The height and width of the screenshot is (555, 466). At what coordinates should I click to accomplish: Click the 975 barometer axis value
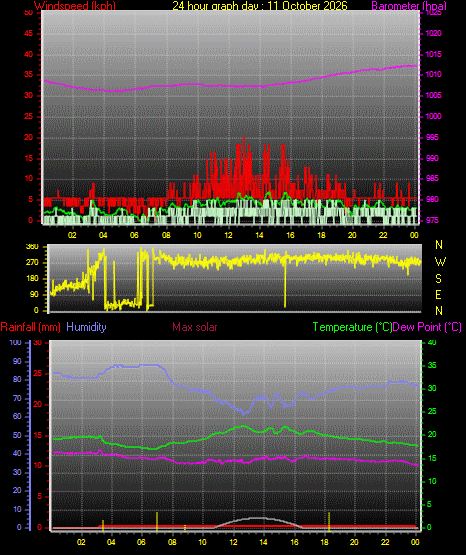pos(432,220)
